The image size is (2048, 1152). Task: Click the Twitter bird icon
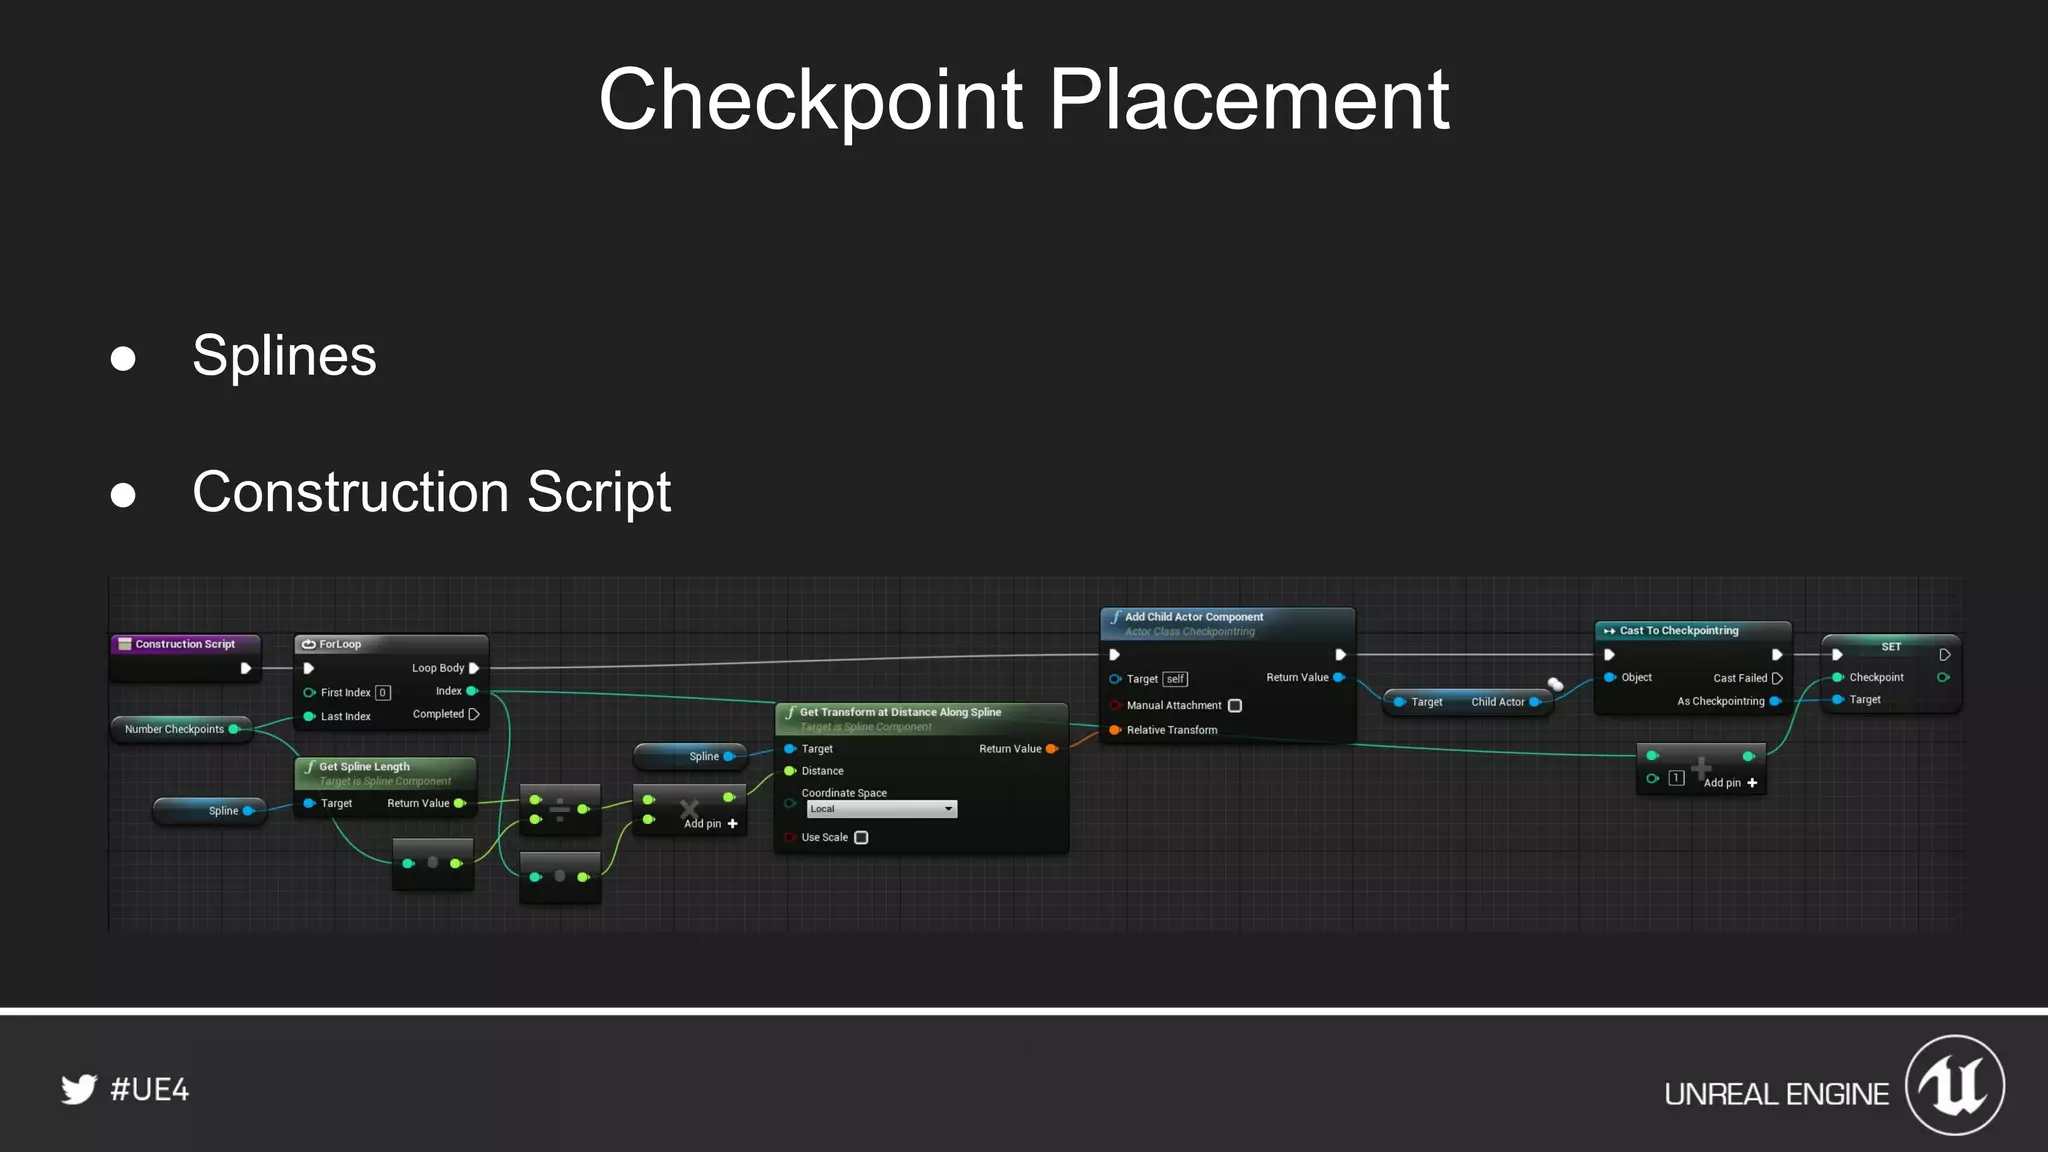(79, 1088)
